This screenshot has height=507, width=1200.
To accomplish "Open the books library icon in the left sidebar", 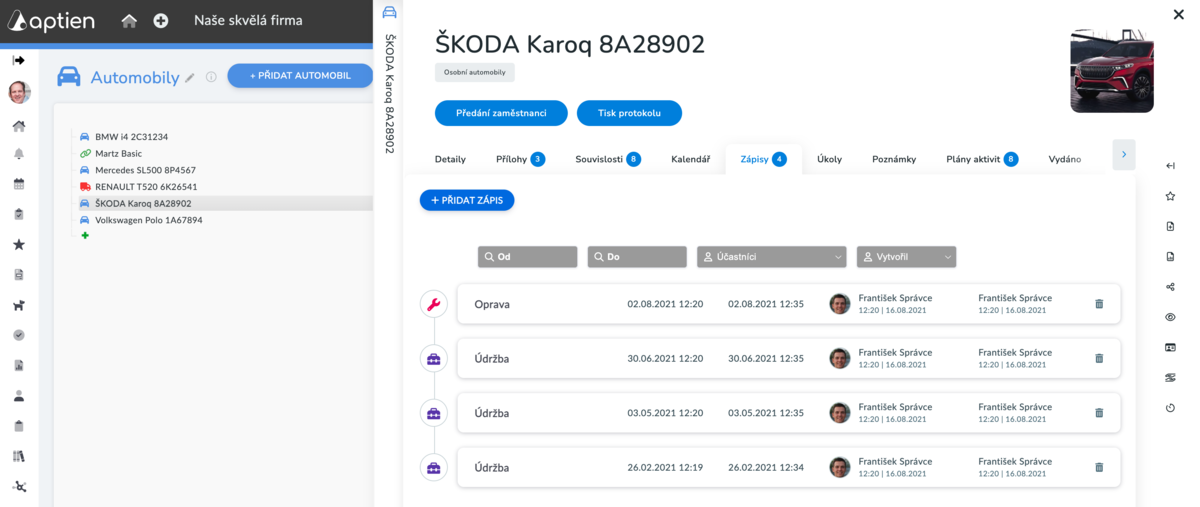I will point(18,456).
